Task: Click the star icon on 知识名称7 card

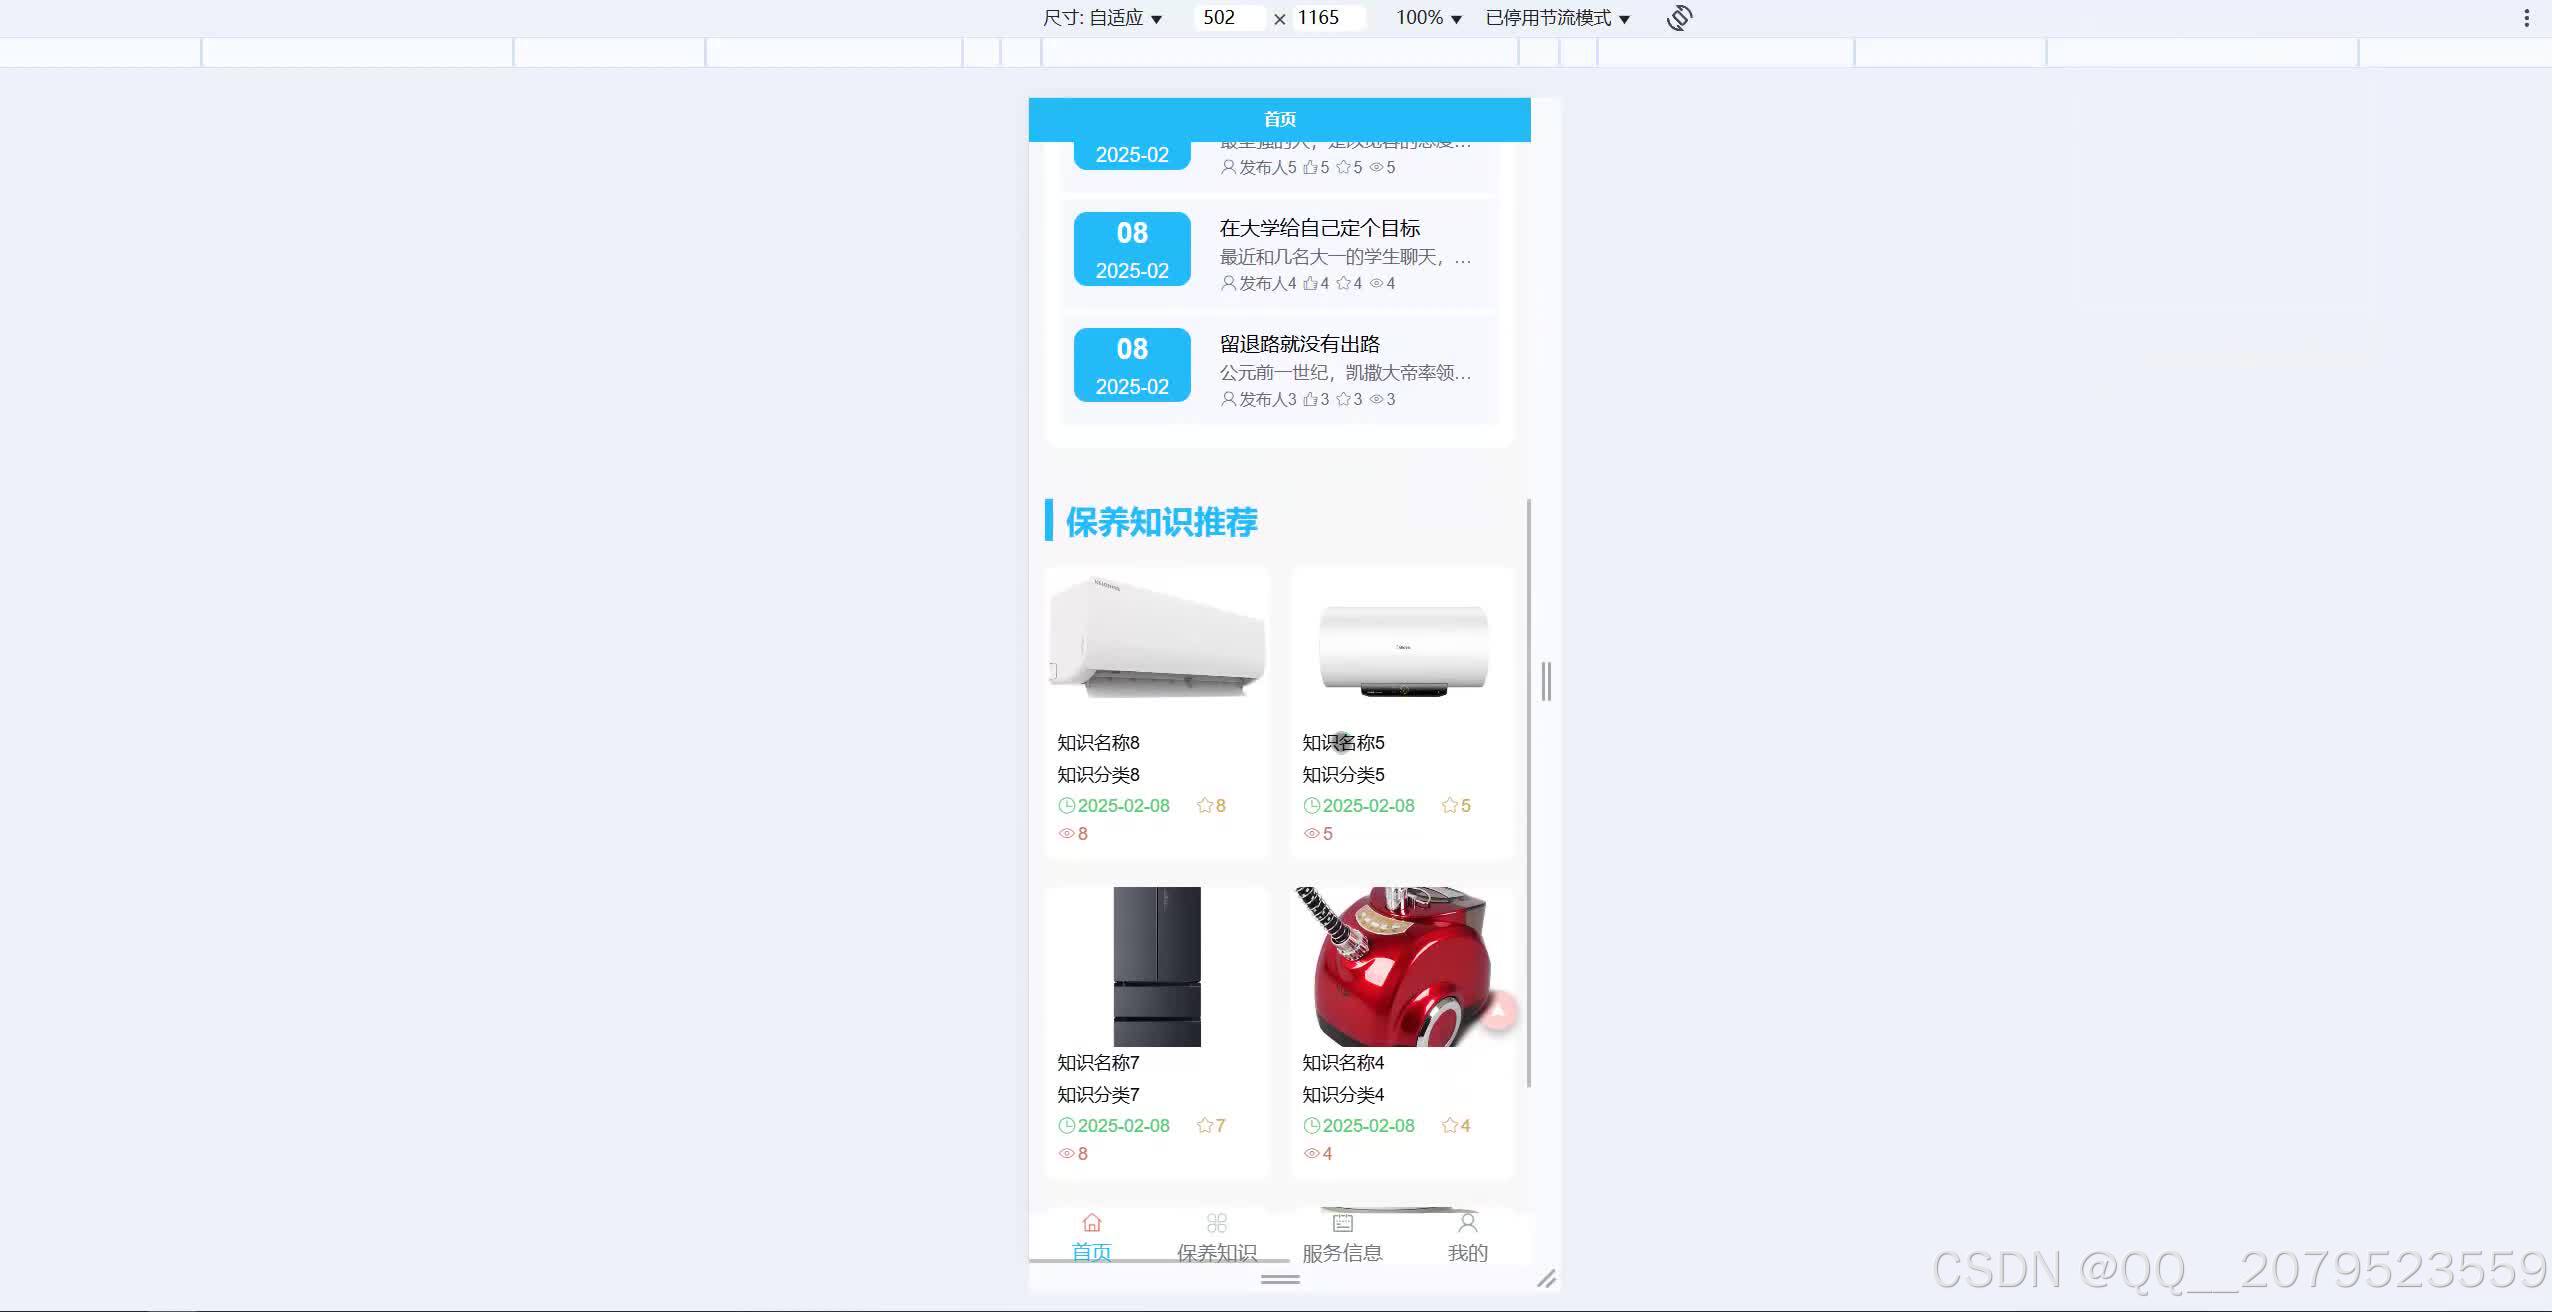Action: click(x=1204, y=1125)
